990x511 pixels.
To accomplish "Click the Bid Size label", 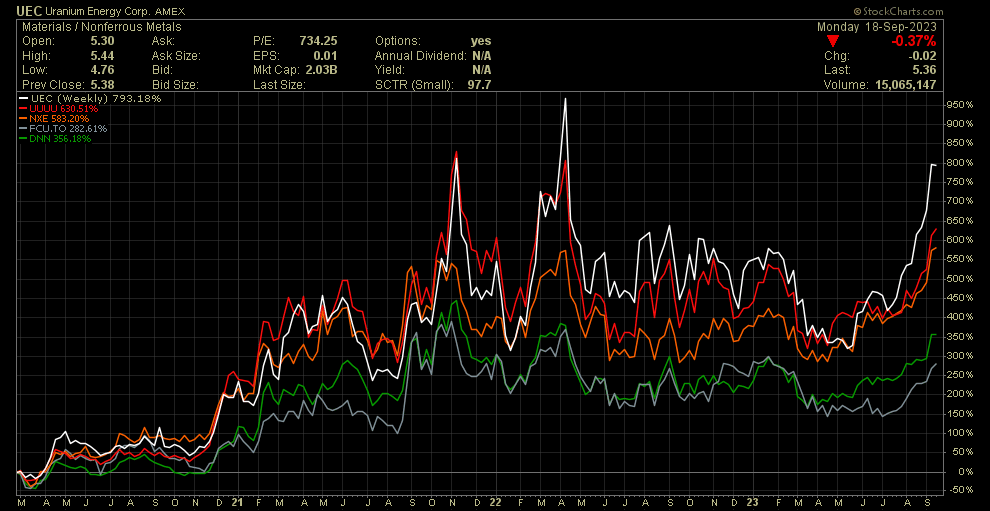I will tap(175, 85).
